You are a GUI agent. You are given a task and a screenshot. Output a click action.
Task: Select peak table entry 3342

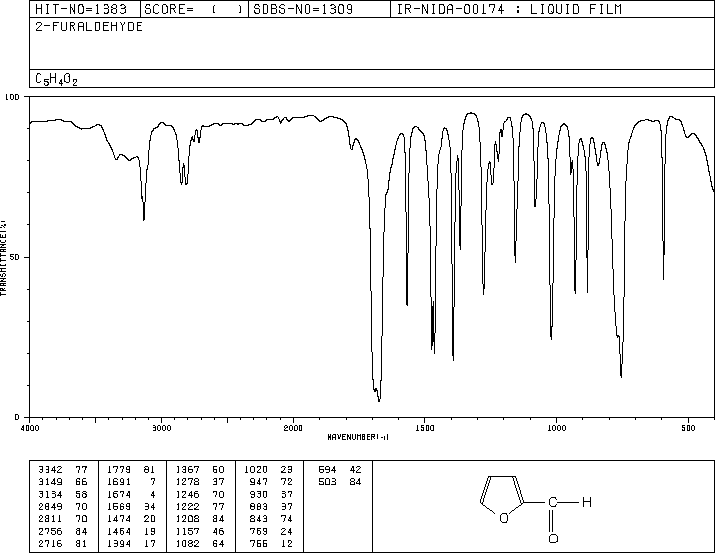(x=51, y=470)
